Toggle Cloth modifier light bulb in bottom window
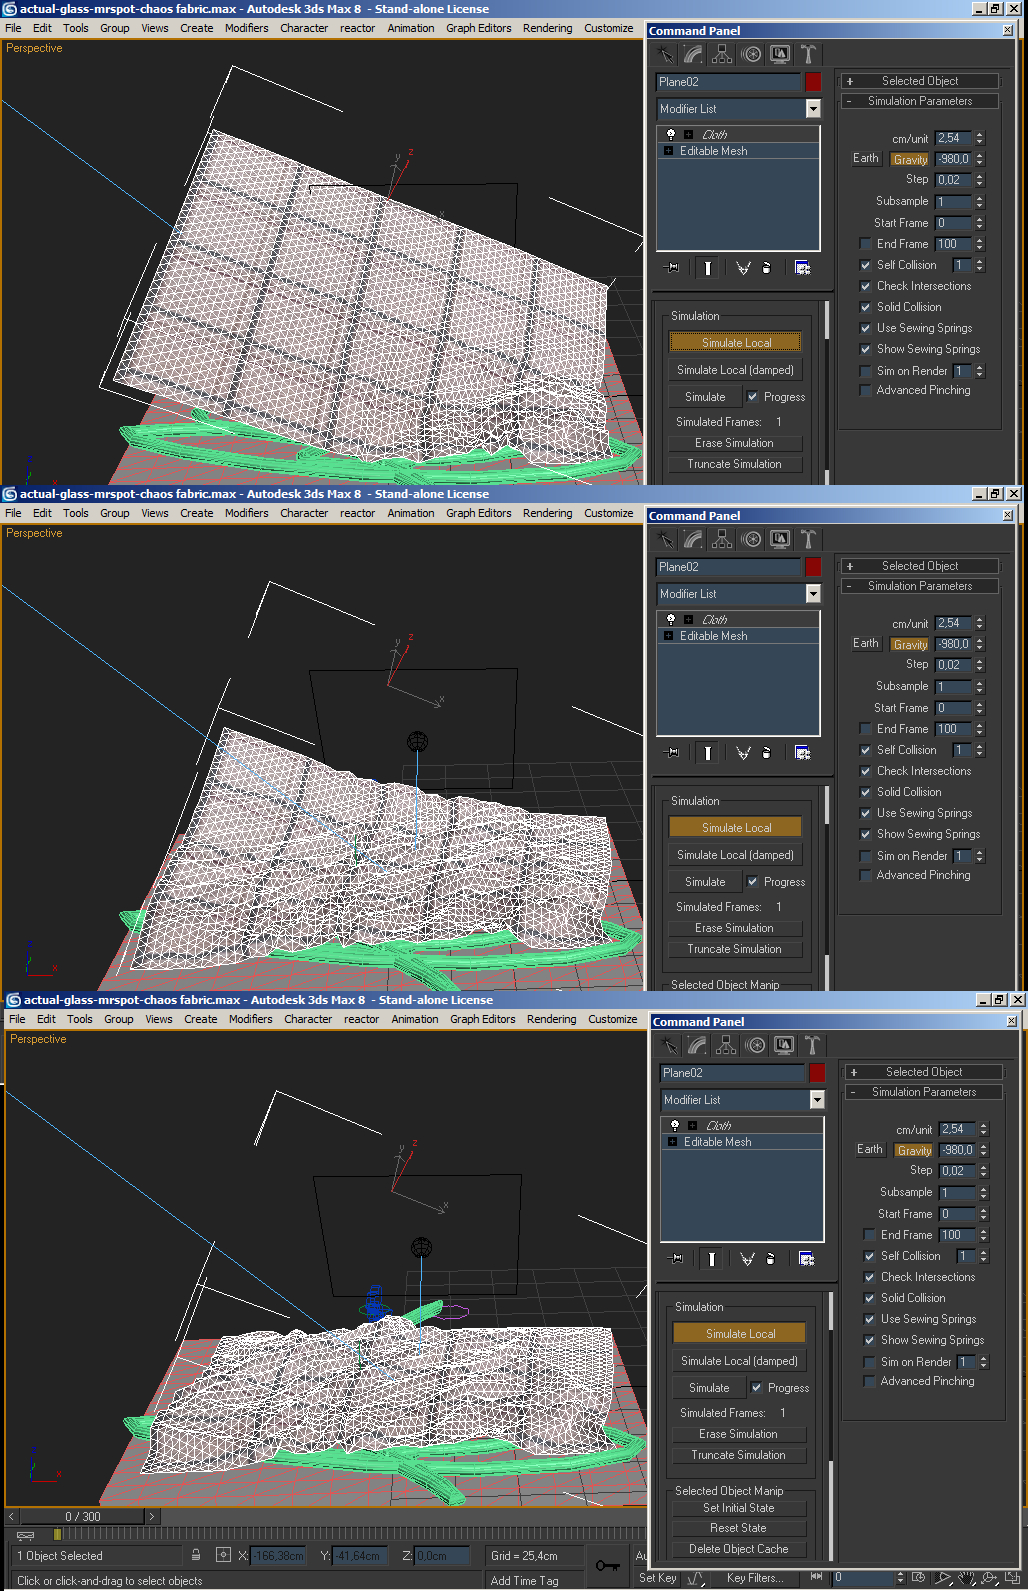The image size is (1028, 1591). 674,1125
